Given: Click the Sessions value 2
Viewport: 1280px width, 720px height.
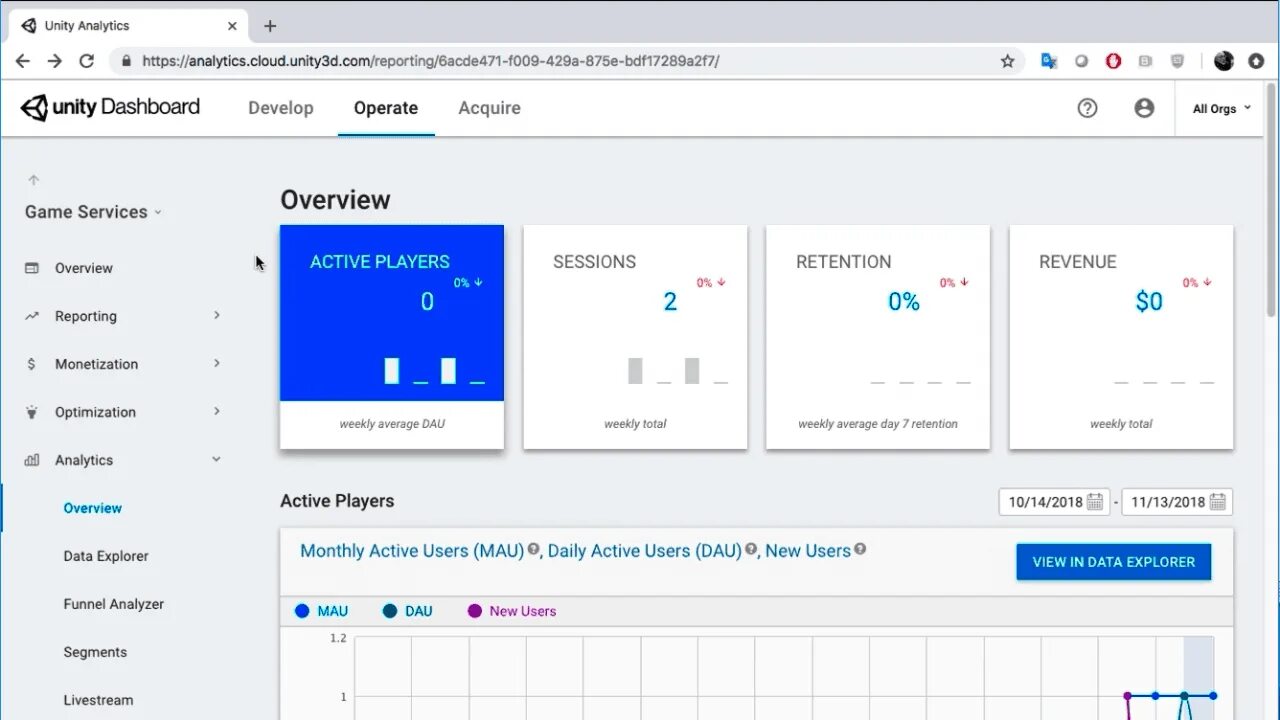Looking at the screenshot, I should tap(670, 302).
